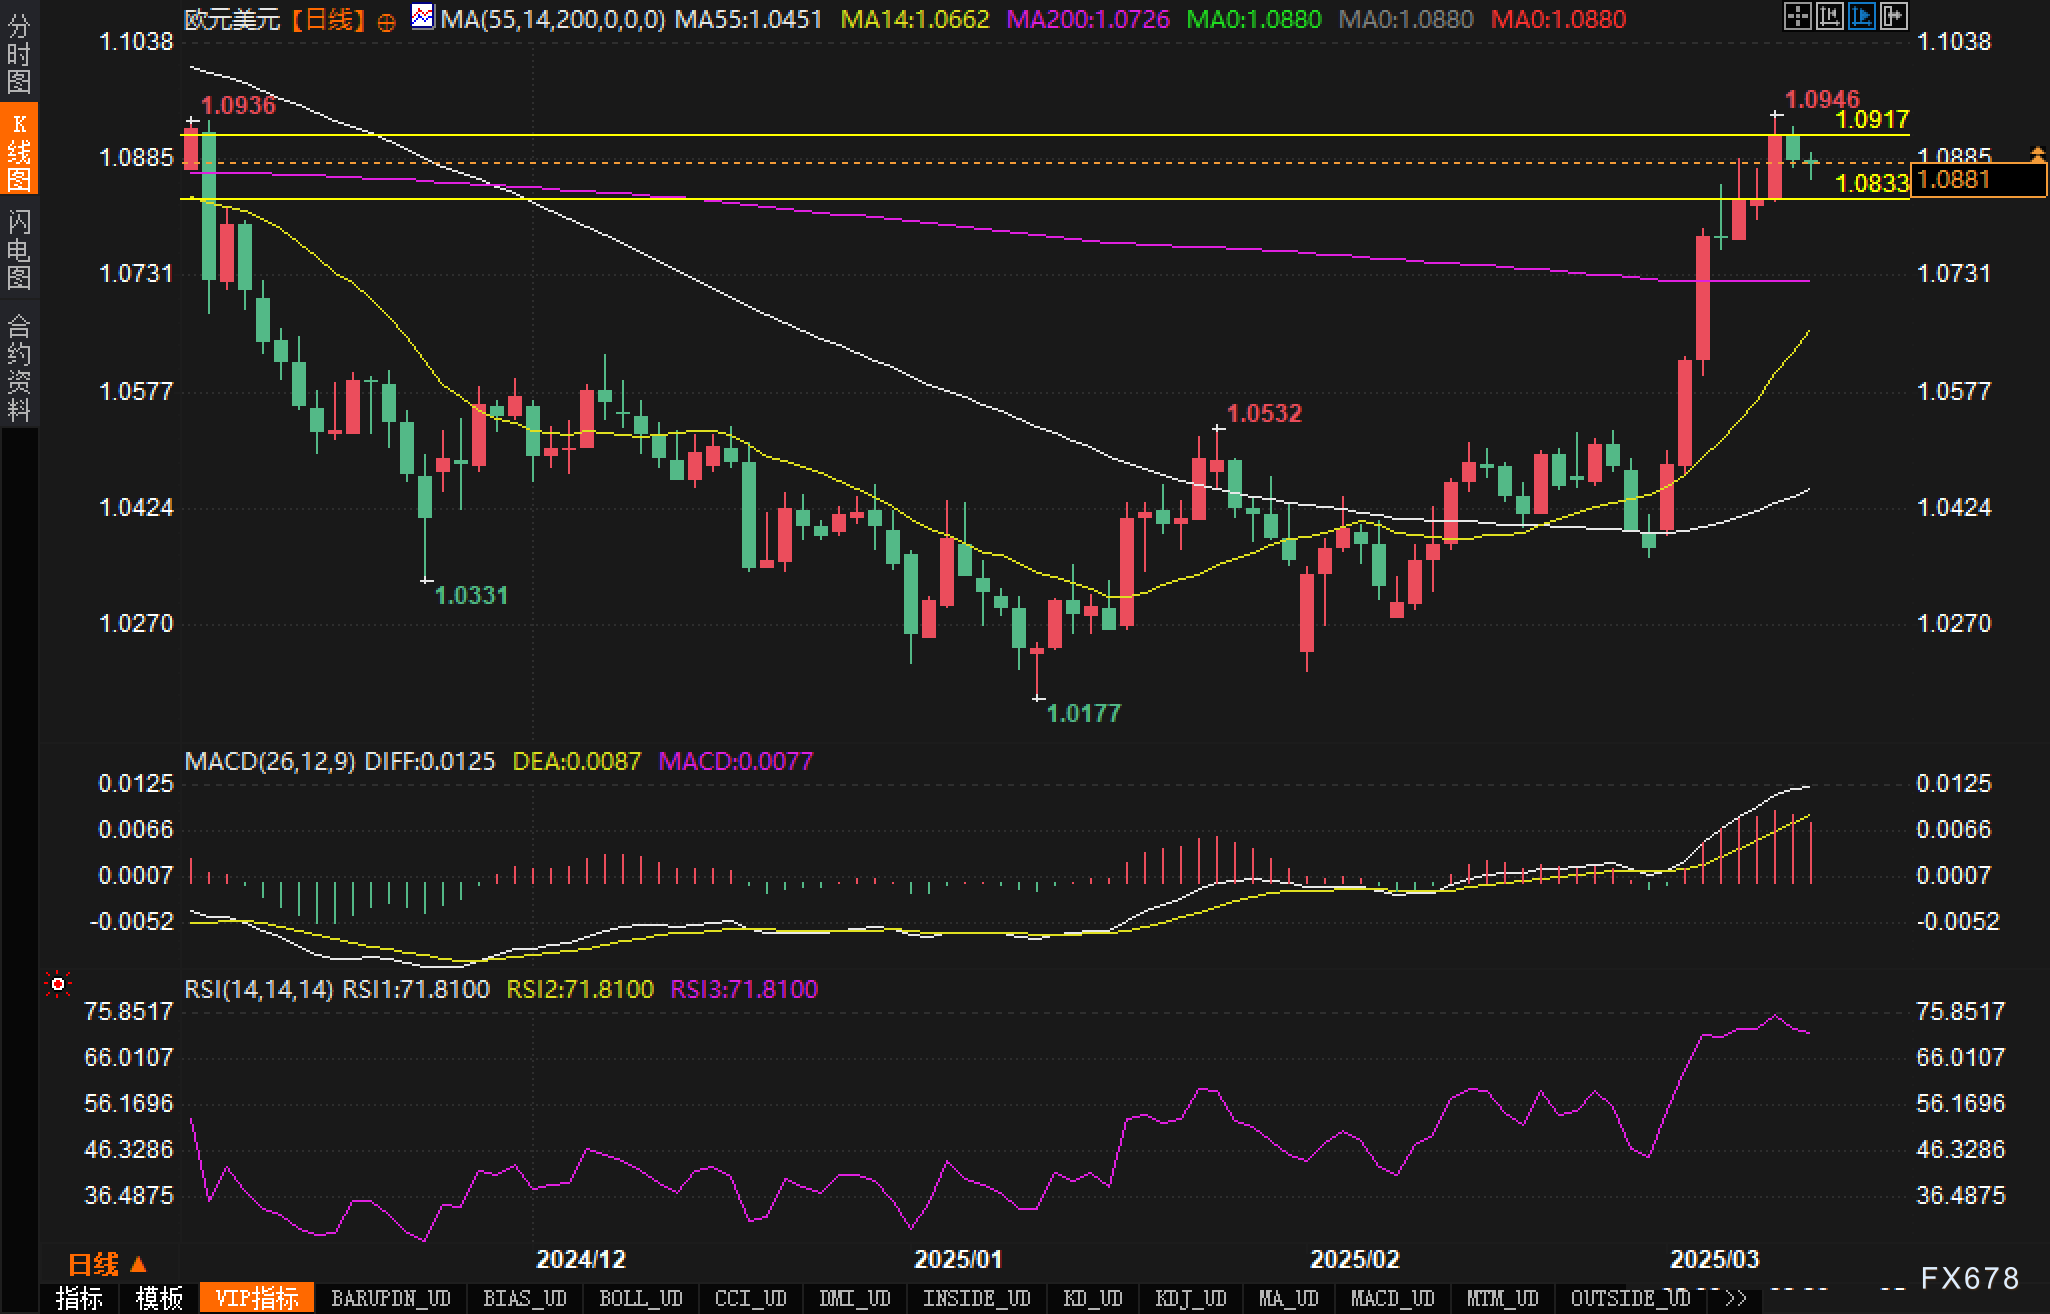Screen dimensions: 2050x1314
Task: Apply the BOLL_UD indicator
Action: tap(640, 1299)
